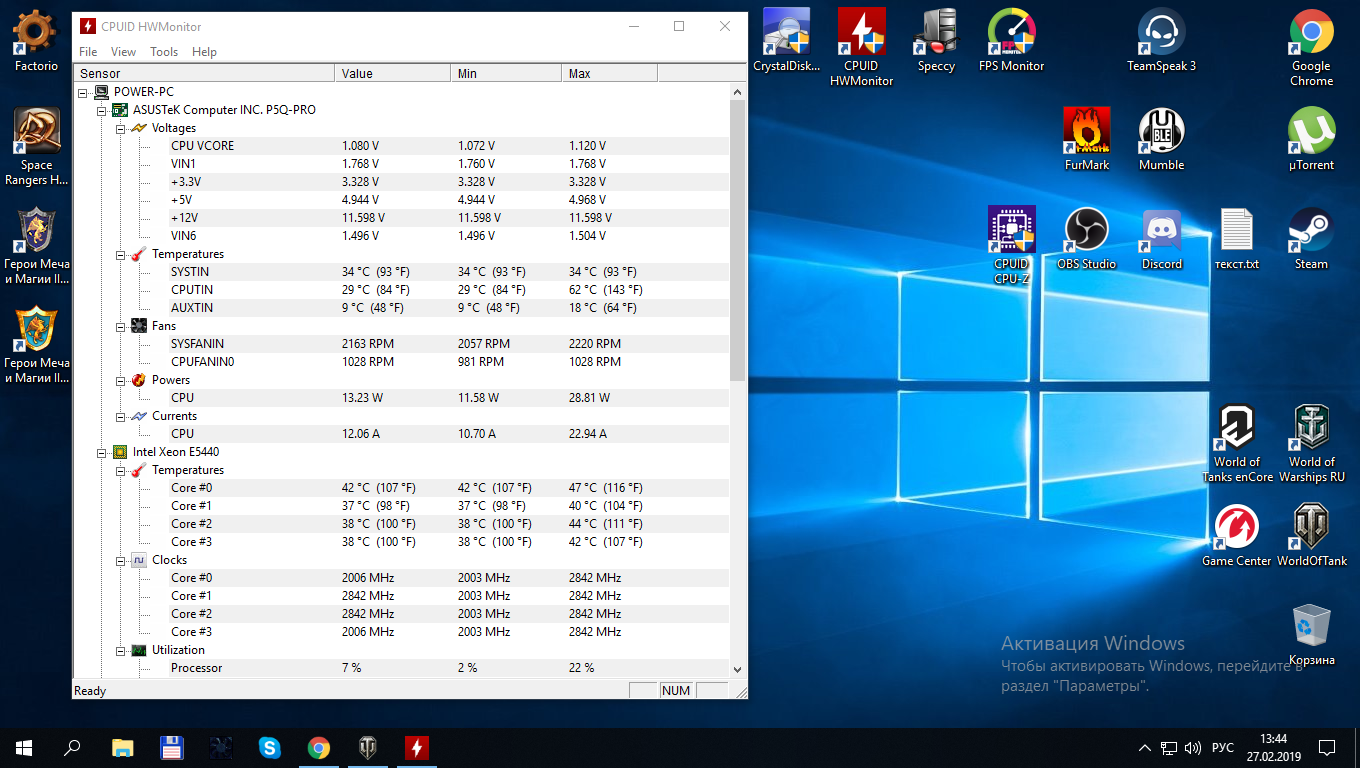Collapse the Clocks group

pyautogui.click(x=120, y=560)
